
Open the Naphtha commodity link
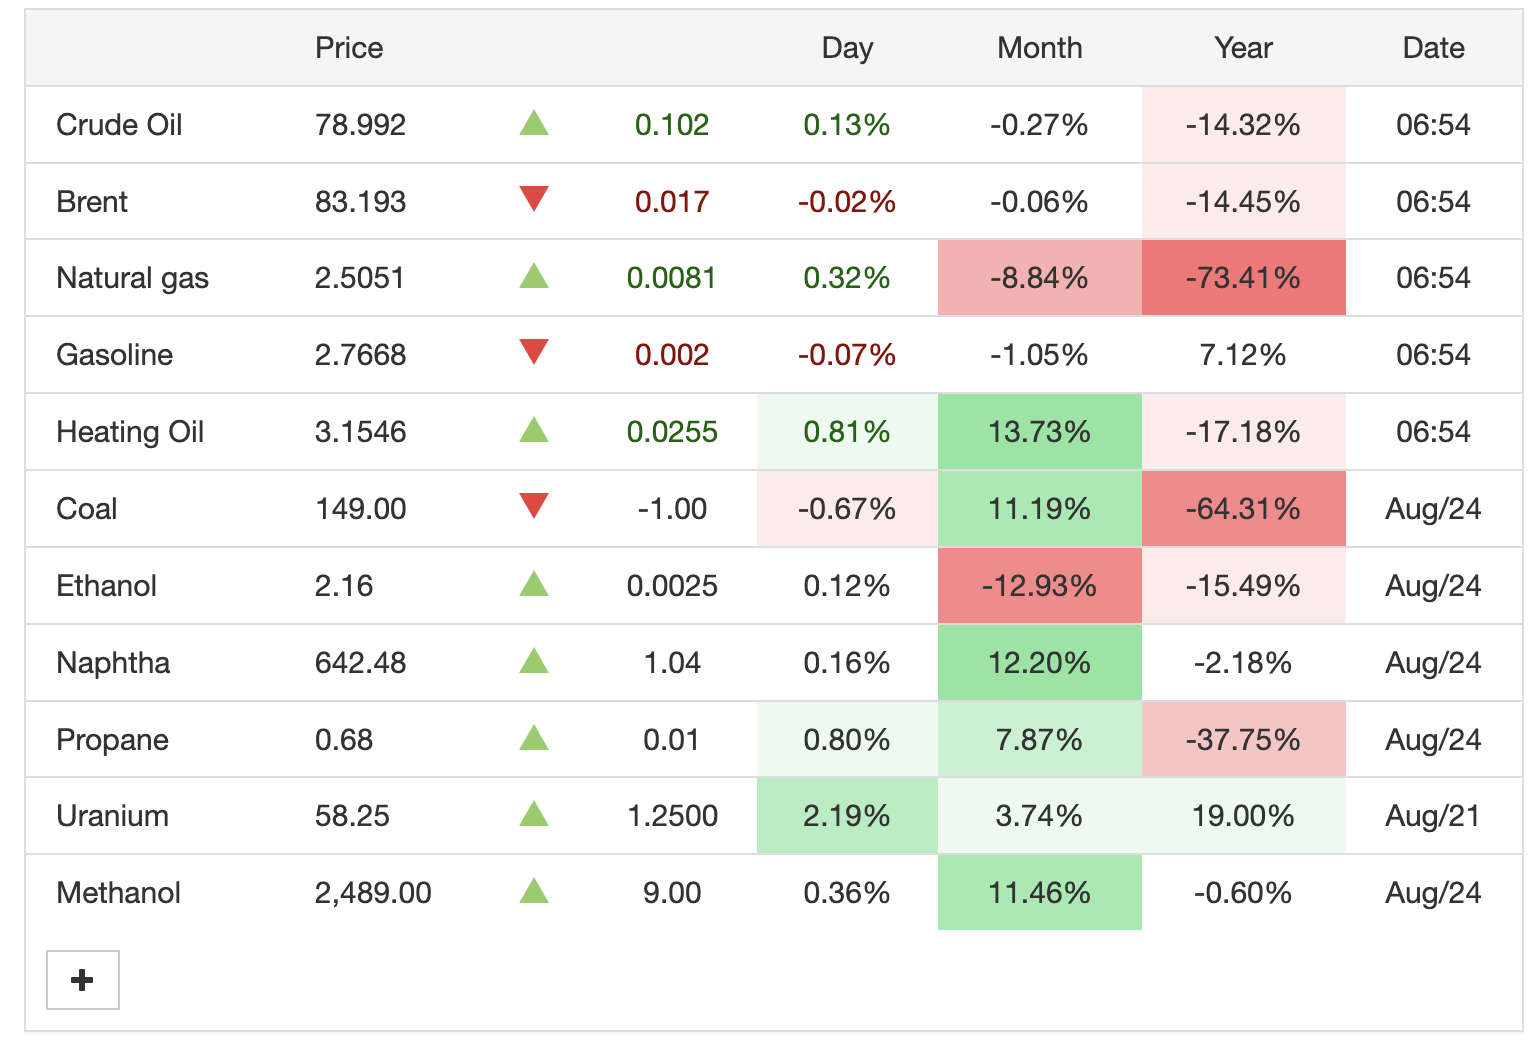pyautogui.click(x=113, y=663)
